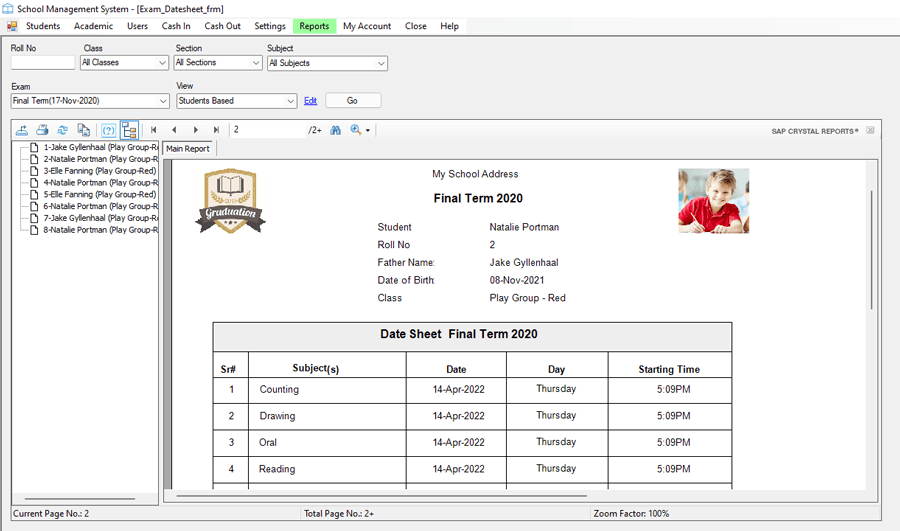Click the Counting subject cell

point(327,390)
